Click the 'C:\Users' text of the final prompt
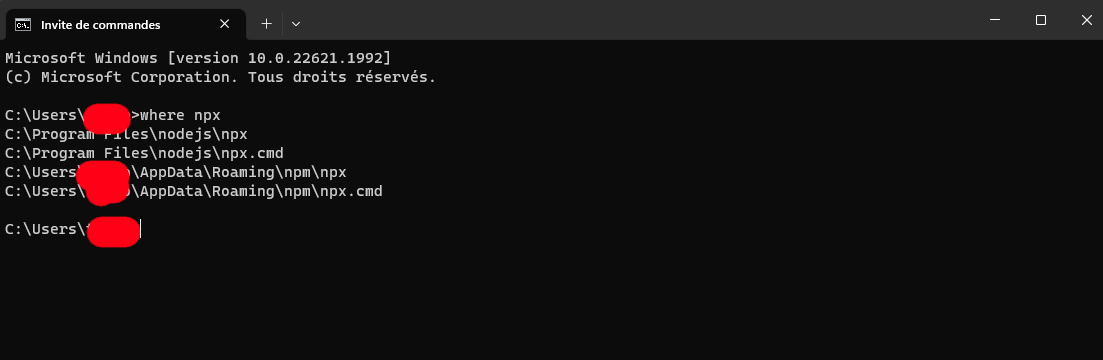 point(40,229)
